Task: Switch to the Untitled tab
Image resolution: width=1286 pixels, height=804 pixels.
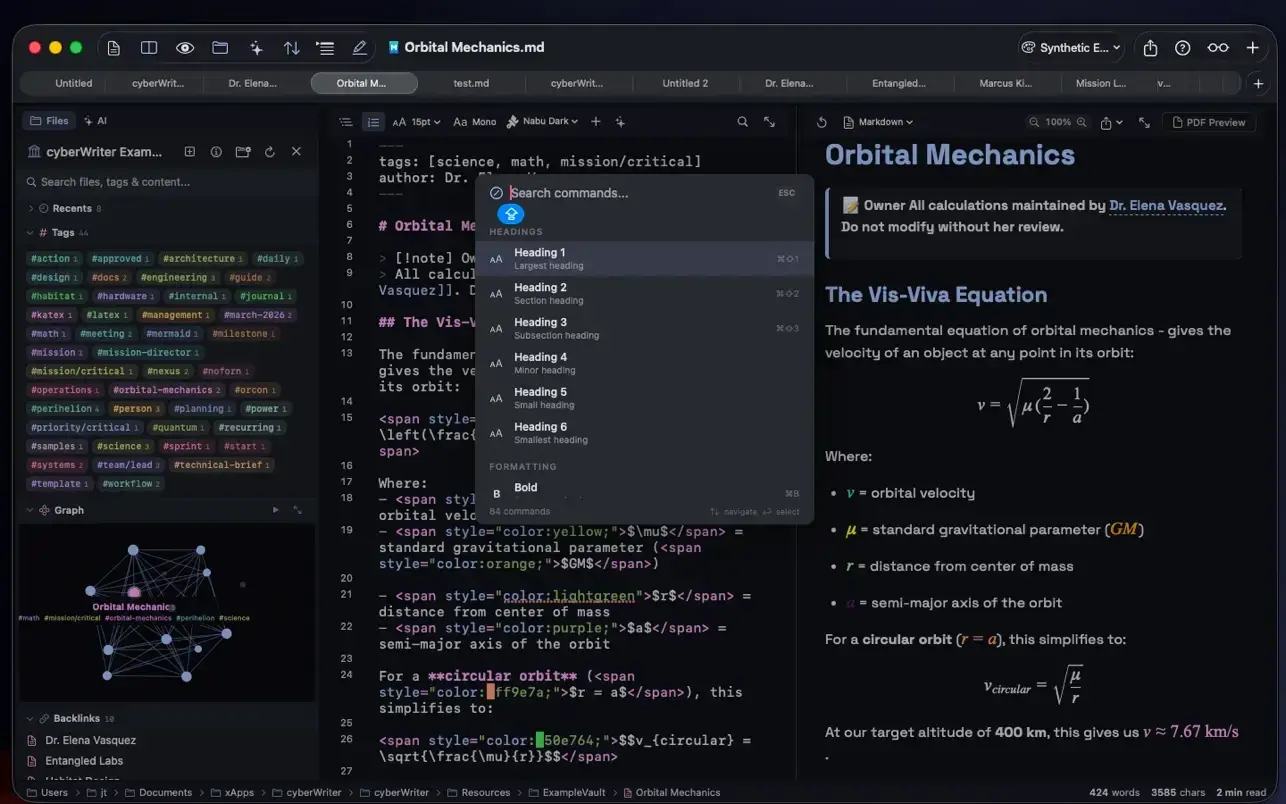Action: pos(74,84)
